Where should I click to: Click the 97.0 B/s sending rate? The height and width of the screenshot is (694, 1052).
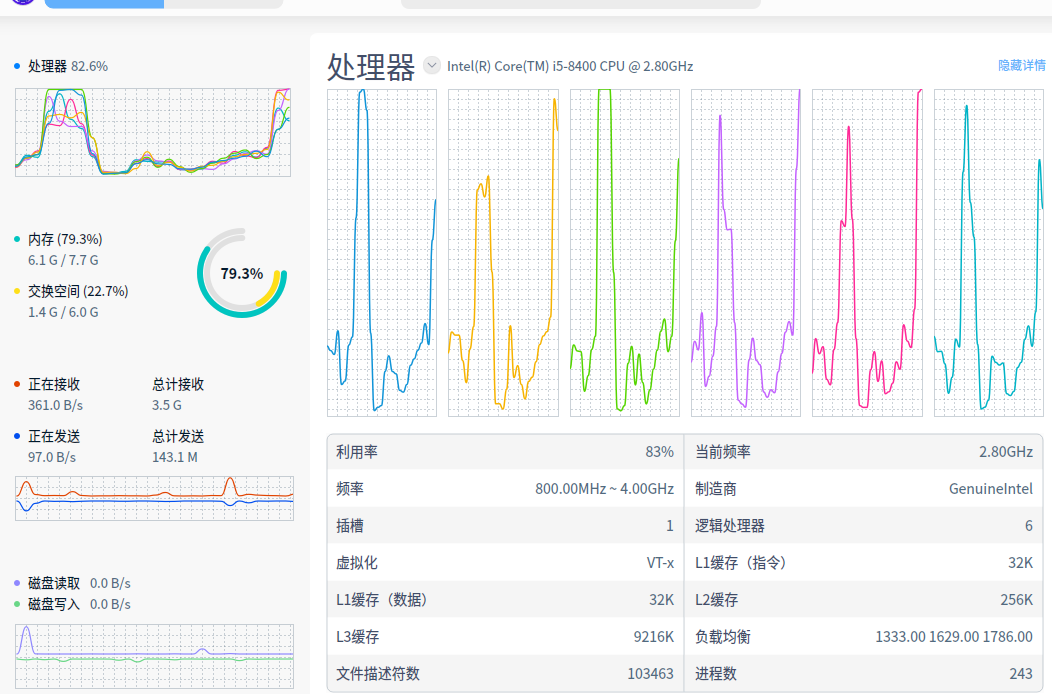tap(52, 458)
